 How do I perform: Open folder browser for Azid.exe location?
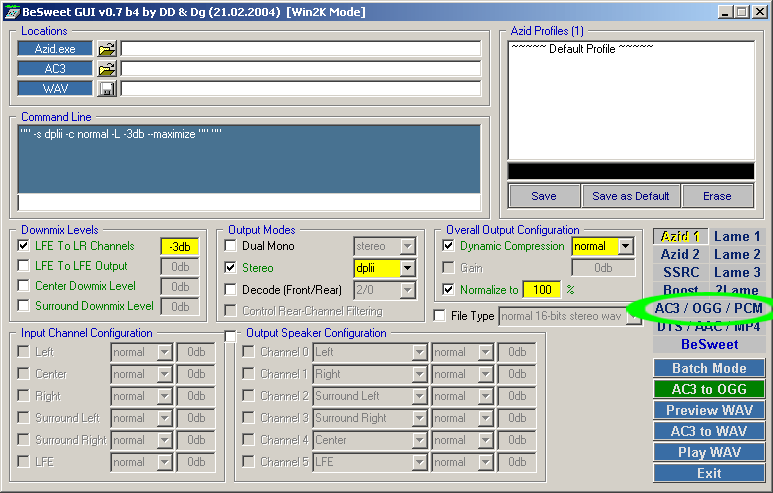106,49
